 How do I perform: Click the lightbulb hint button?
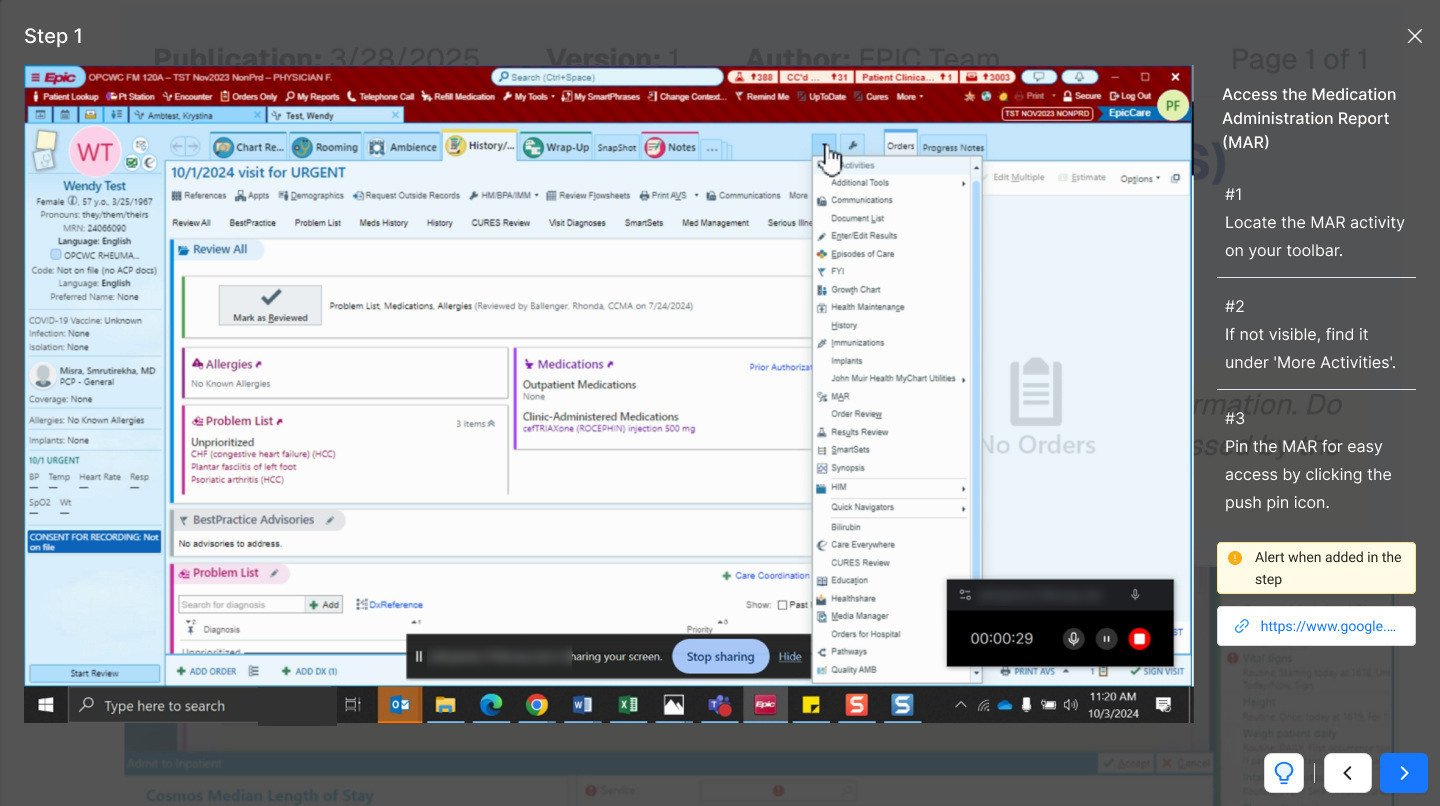tap(1284, 773)
